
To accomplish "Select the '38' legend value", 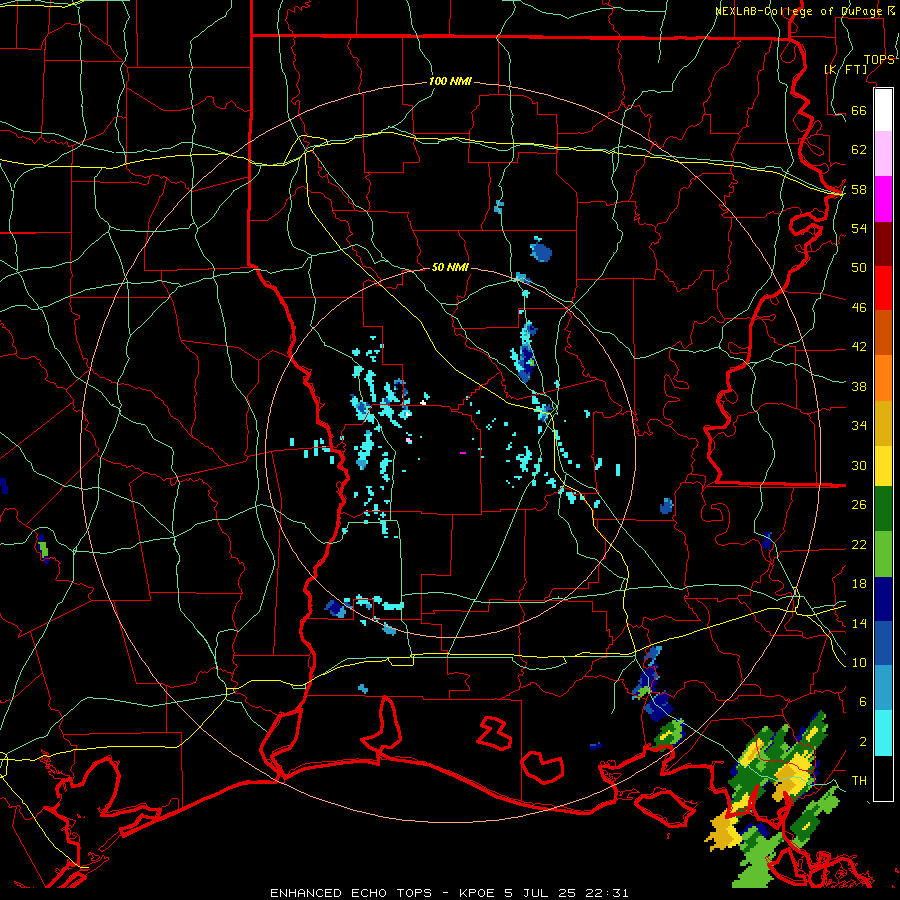I will click(859, 386).
